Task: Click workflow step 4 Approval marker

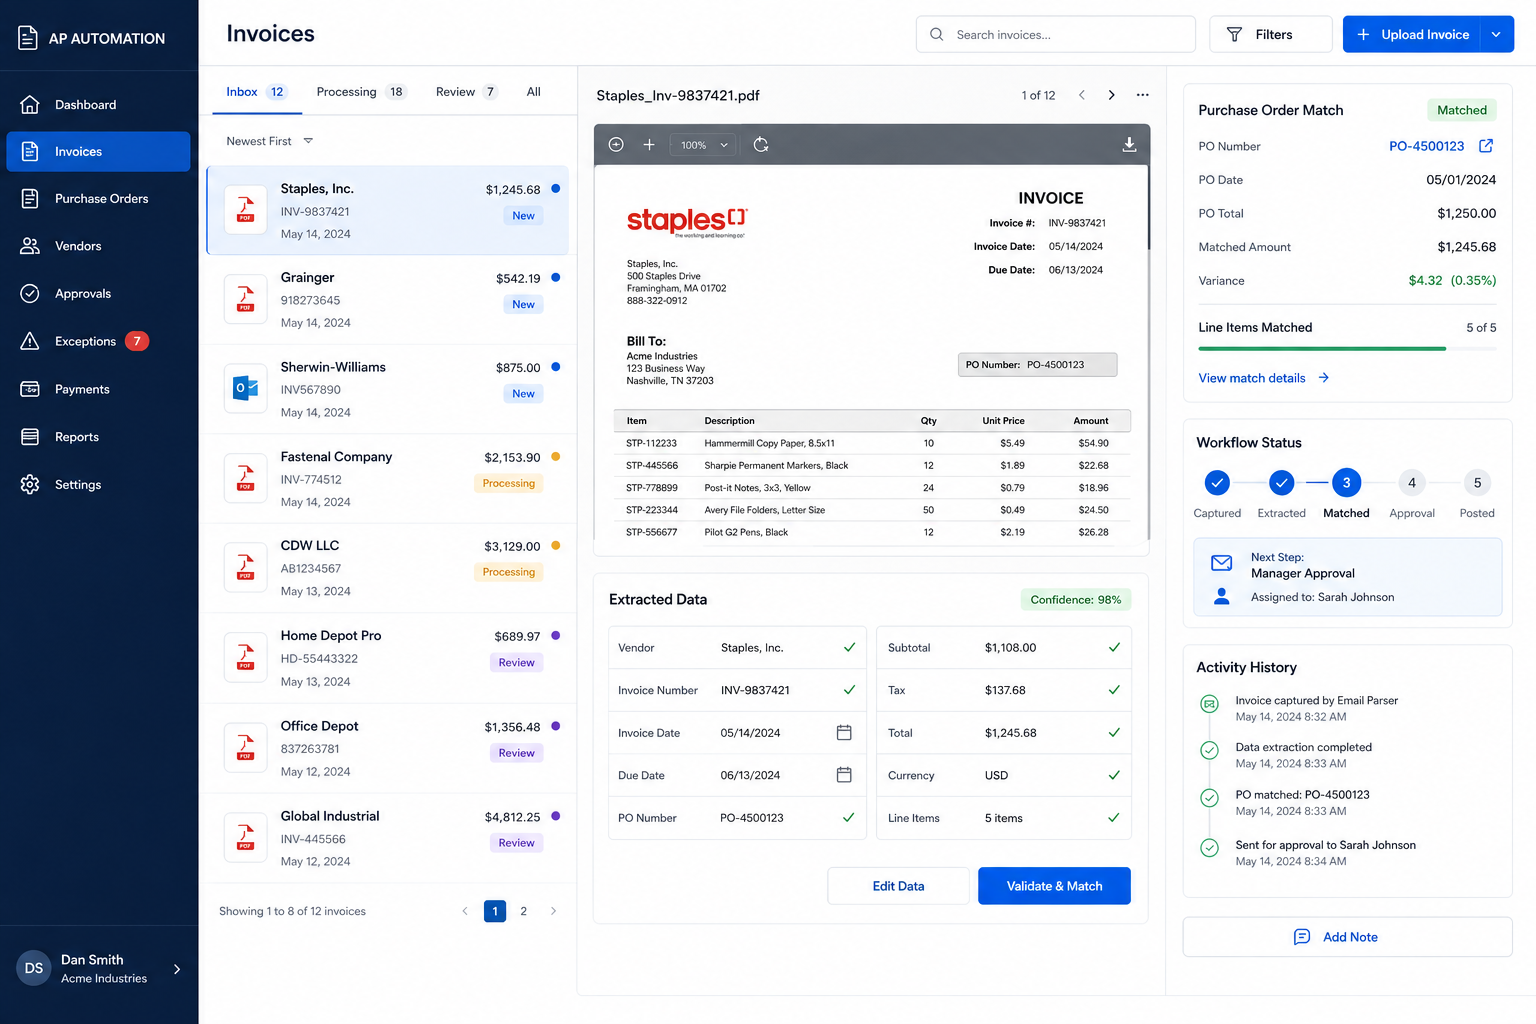Action: 1412,483
